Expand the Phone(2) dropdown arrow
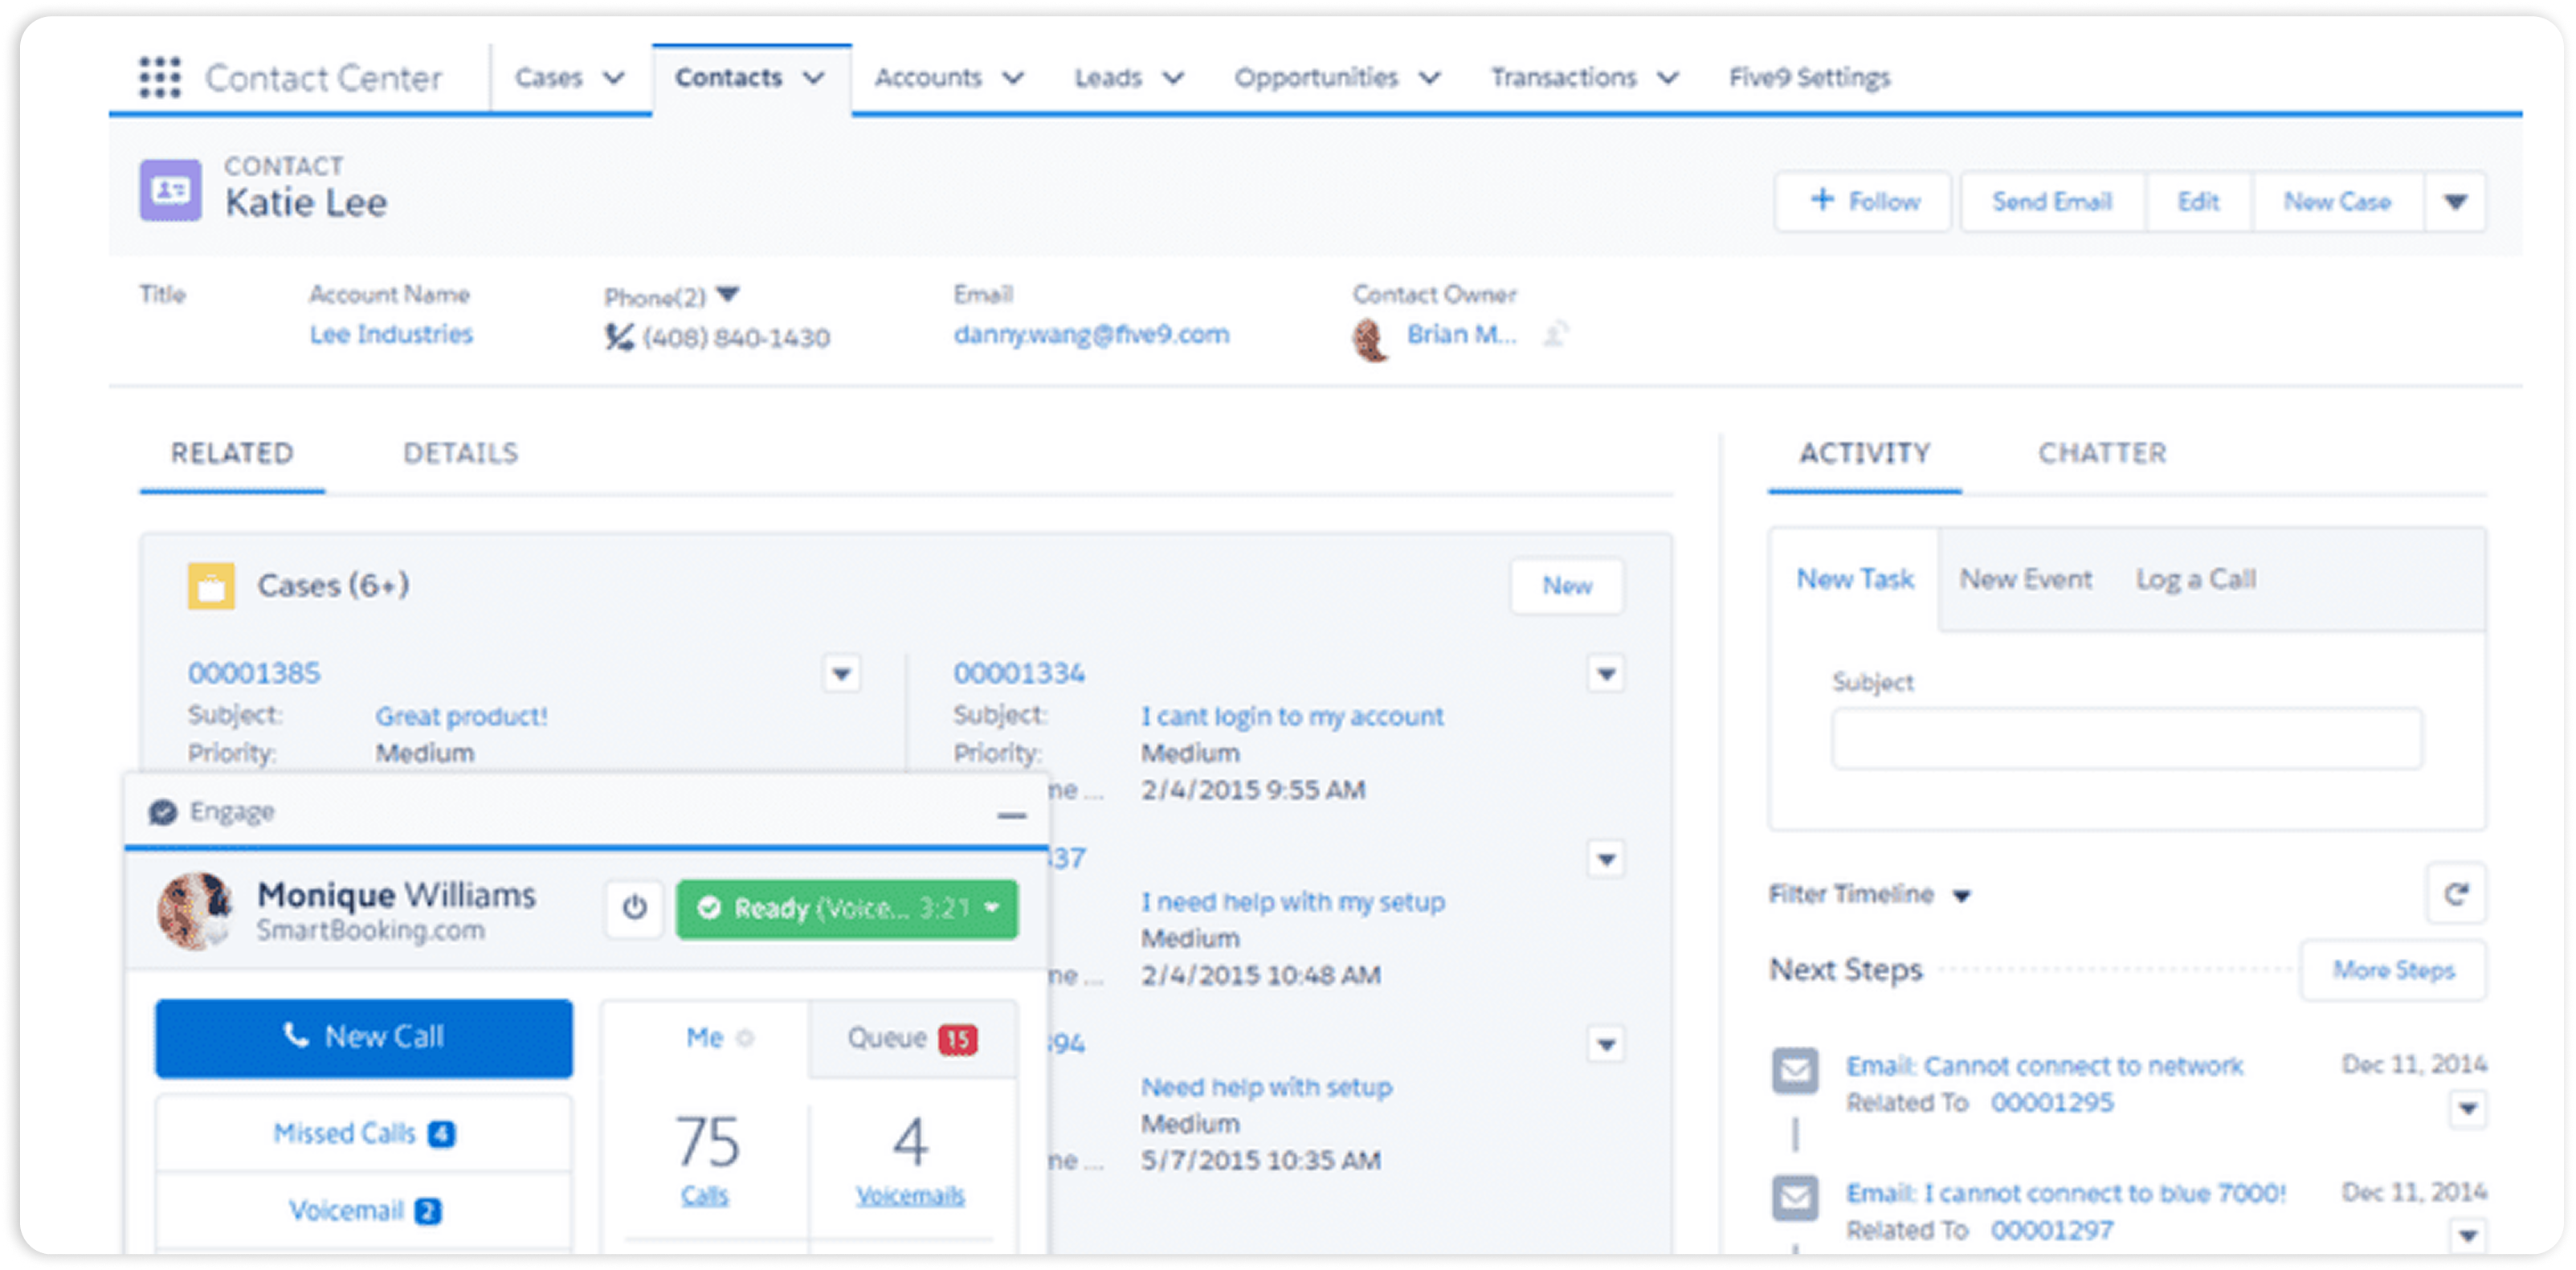This screenshot has height=1270, width=2576. tap(728, 294)
